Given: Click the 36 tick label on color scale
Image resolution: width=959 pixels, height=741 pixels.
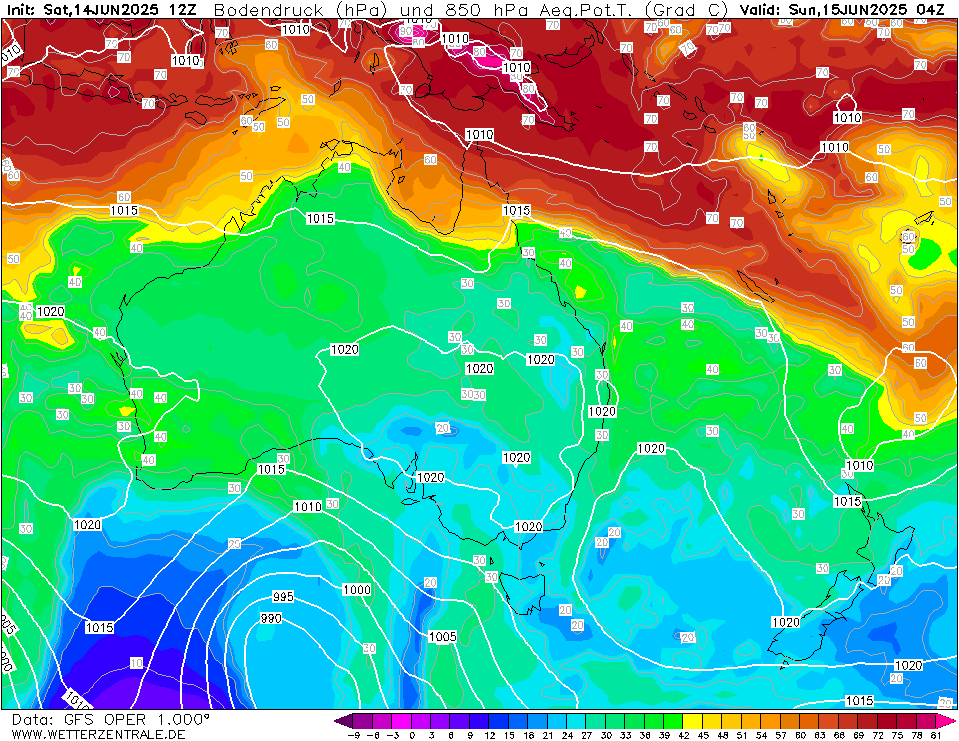Looking at the screenshot, I should [x=645, y=735].
